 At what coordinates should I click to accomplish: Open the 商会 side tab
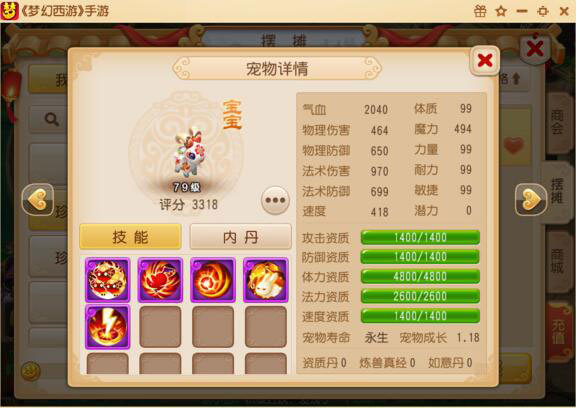(x=557, y=123)
